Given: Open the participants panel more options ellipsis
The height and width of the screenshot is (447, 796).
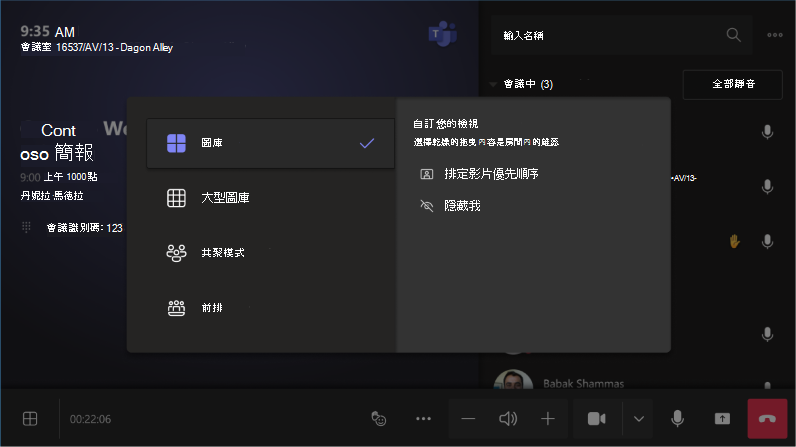Looking at the screenshot, I should tap(775, 35).
